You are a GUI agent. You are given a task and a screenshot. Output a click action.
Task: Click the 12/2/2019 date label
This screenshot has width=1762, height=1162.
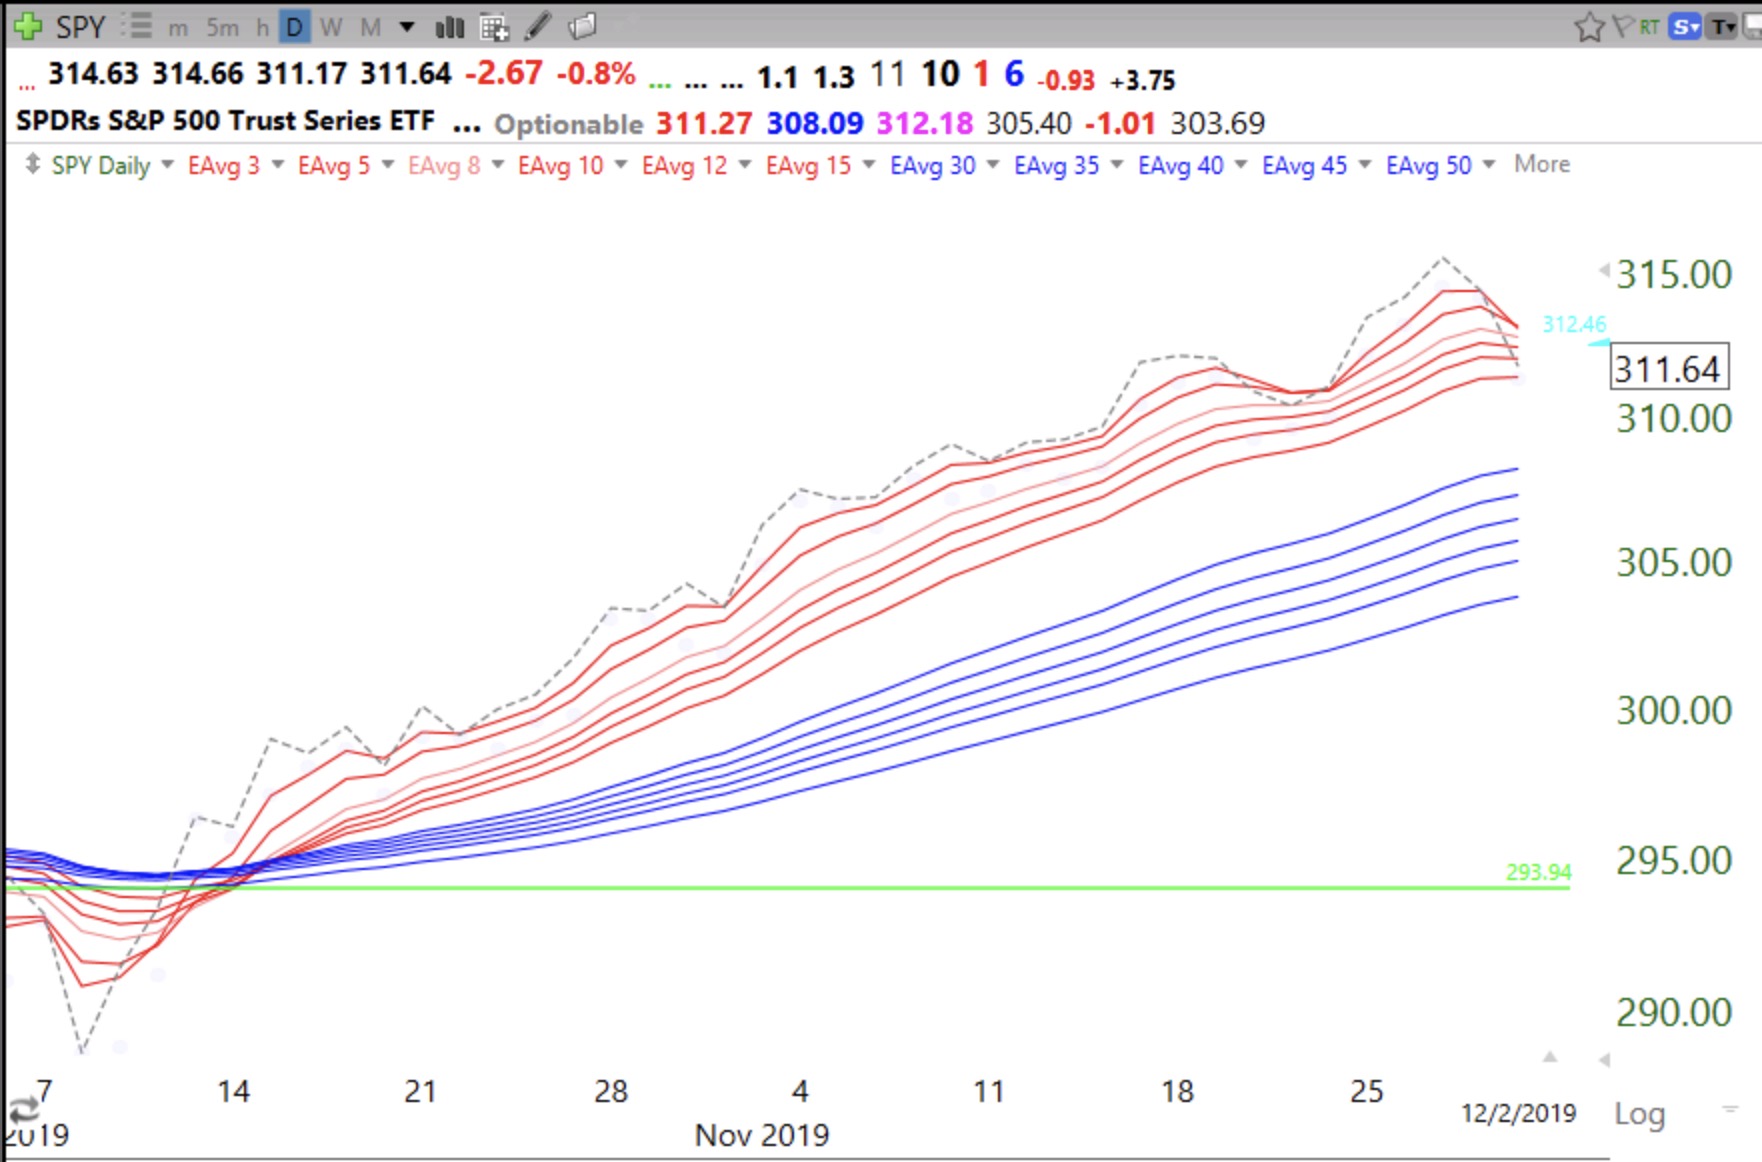1518,1113
